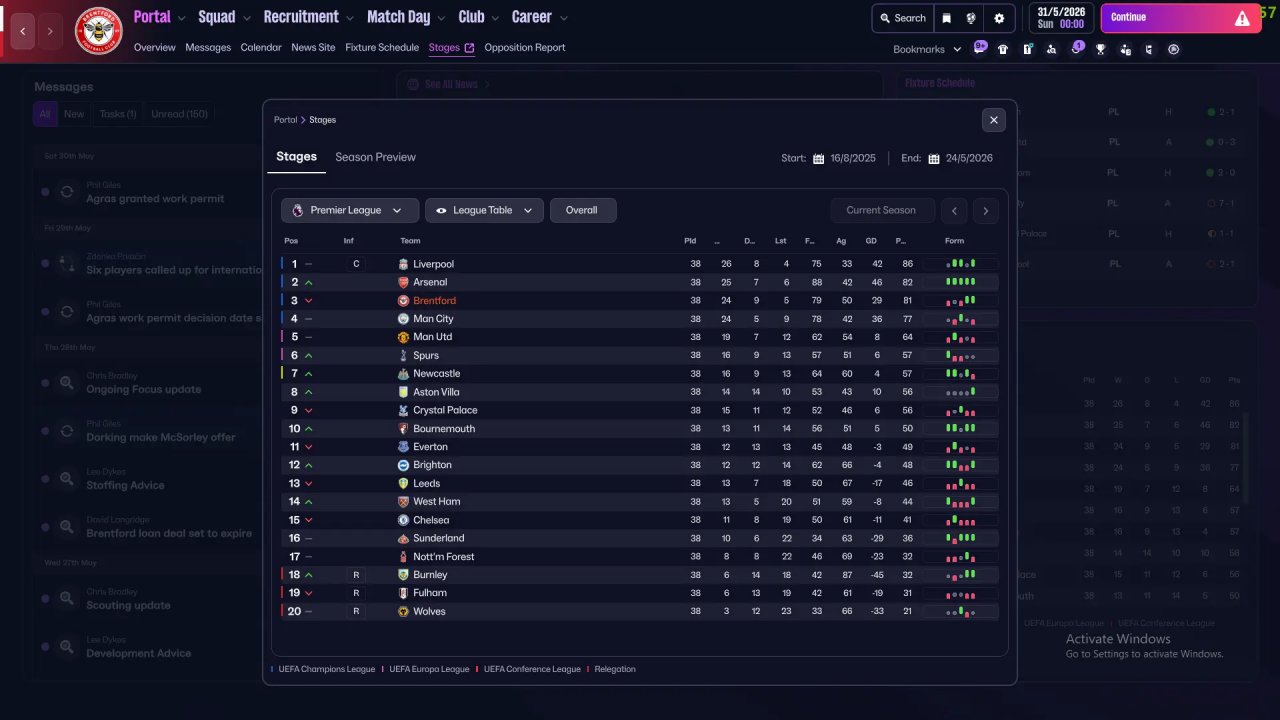Image resolution: width=1280 pixels, height=720 pixels.
Task: Click the Man Utd team name
Action: tap(433, 337)
